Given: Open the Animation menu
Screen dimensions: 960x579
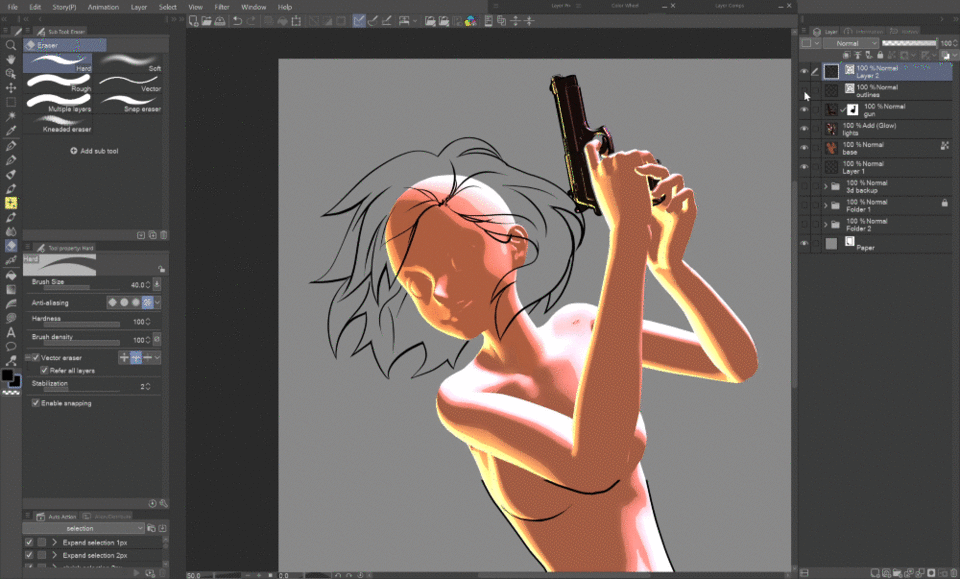Looking at the screenshot, I should tap(103, 7).
